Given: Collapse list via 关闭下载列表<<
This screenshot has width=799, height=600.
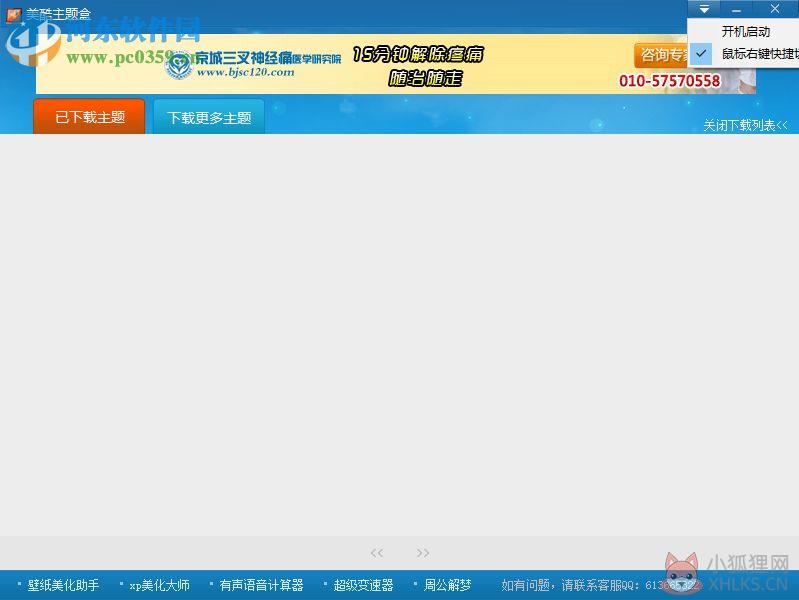Looking at the screenshot, I should (745, 125).
